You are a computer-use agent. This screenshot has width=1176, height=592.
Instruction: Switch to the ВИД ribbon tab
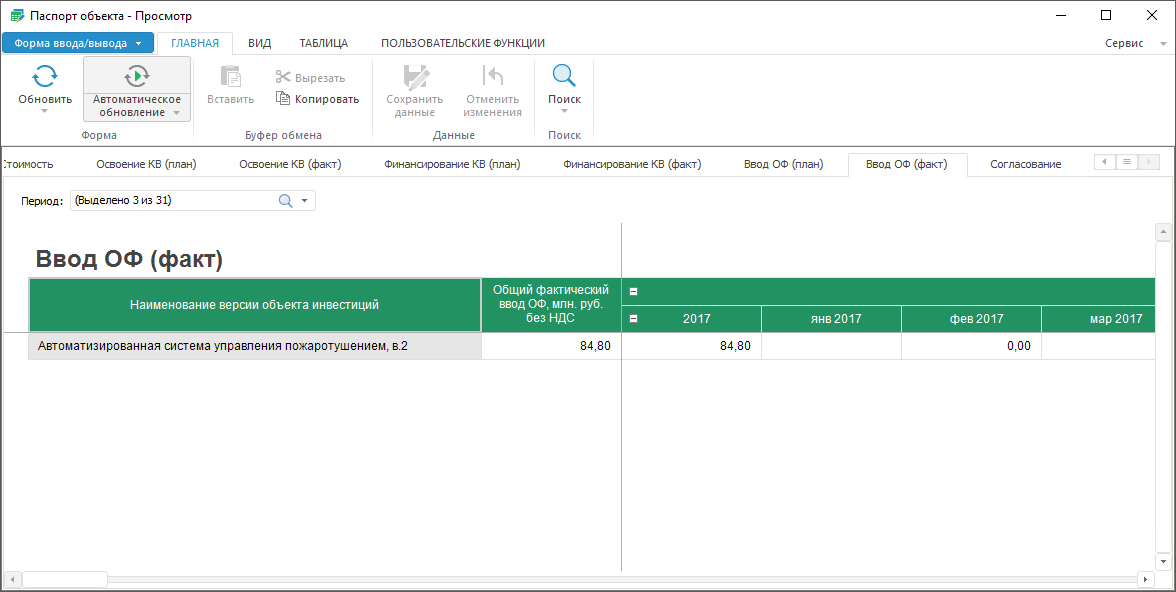(x=259, y=43)
